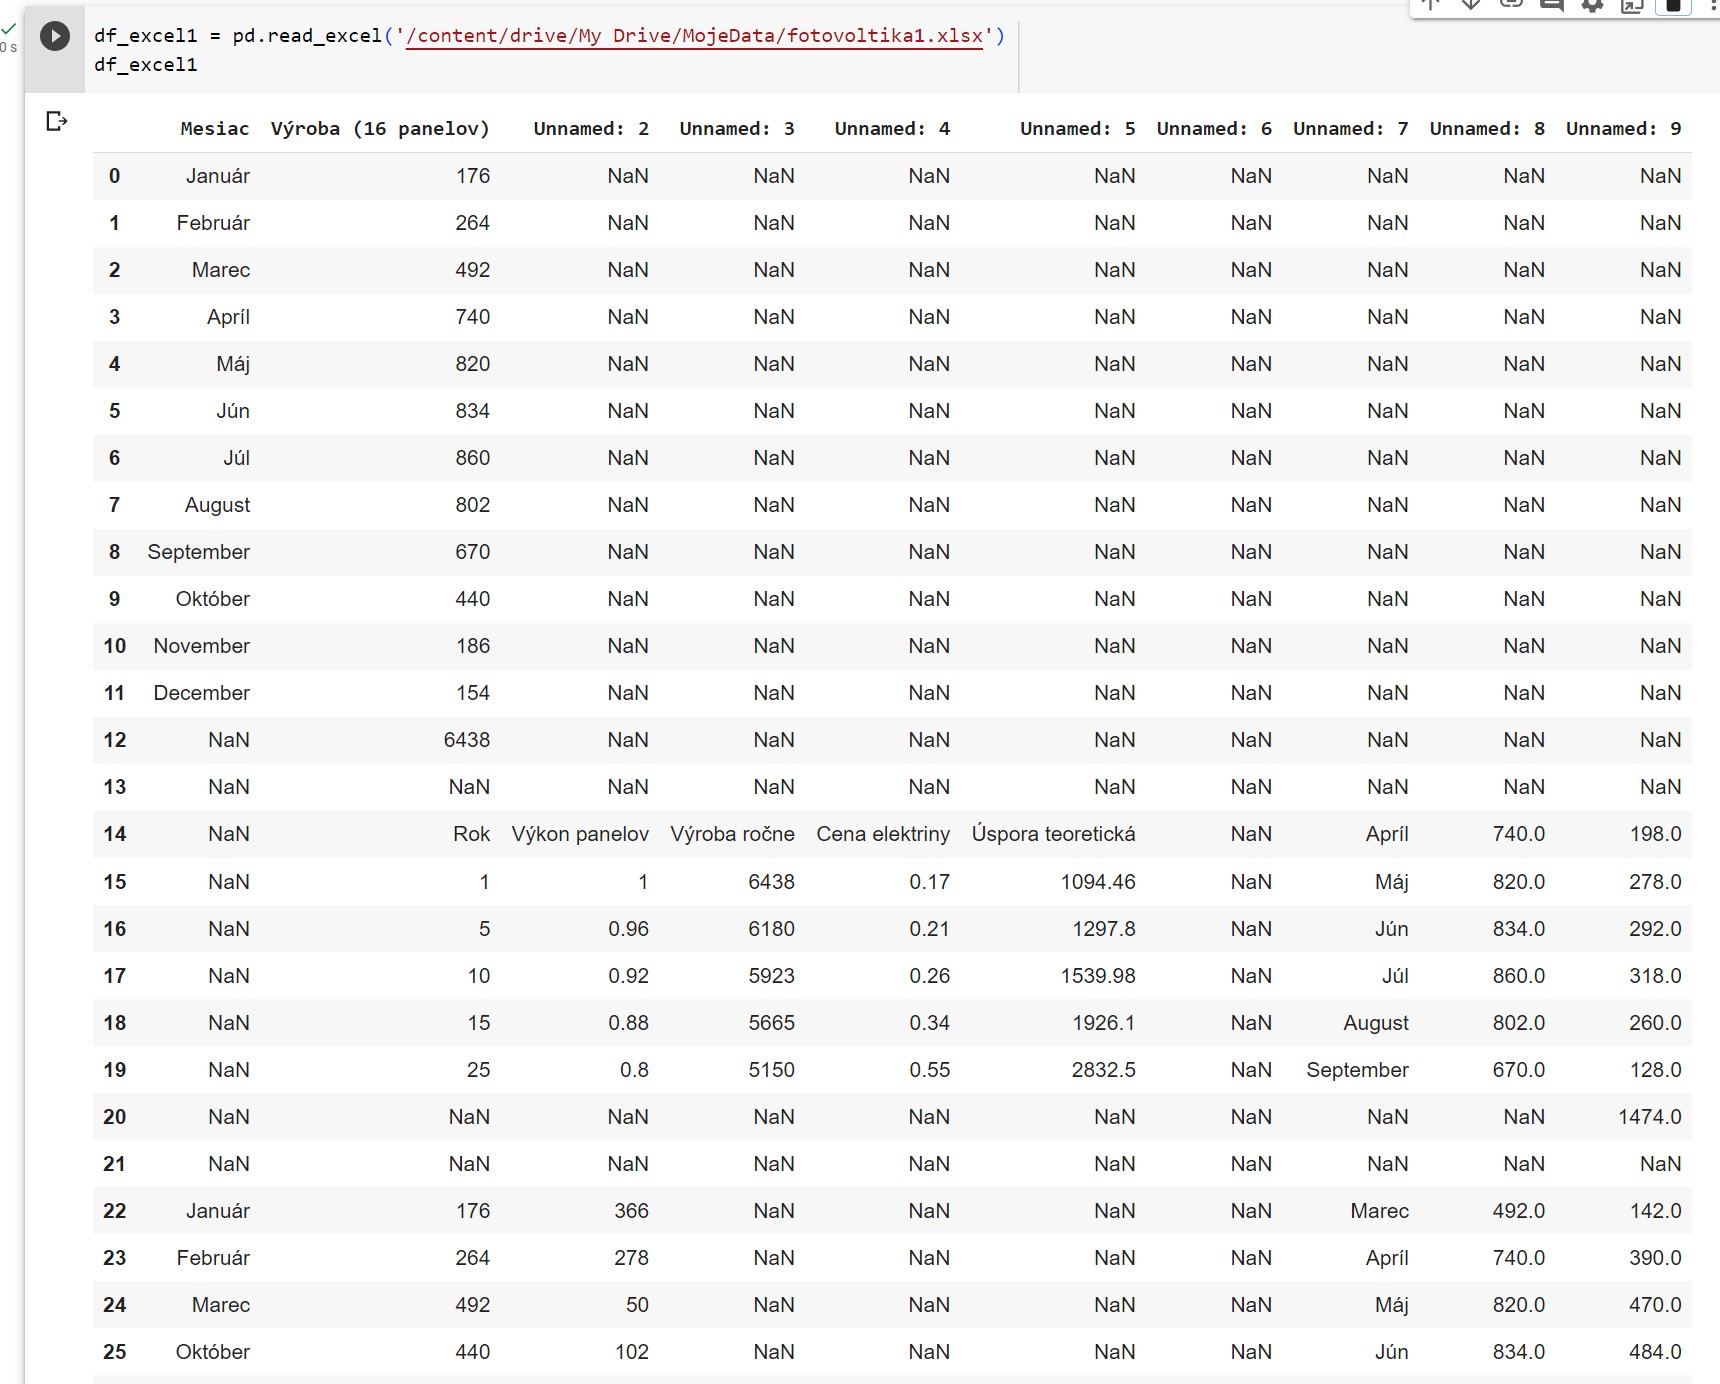Viewport: 1720px width, 1384px height.
Task: Open cell settings gear icon
Action: [1592, 5]
